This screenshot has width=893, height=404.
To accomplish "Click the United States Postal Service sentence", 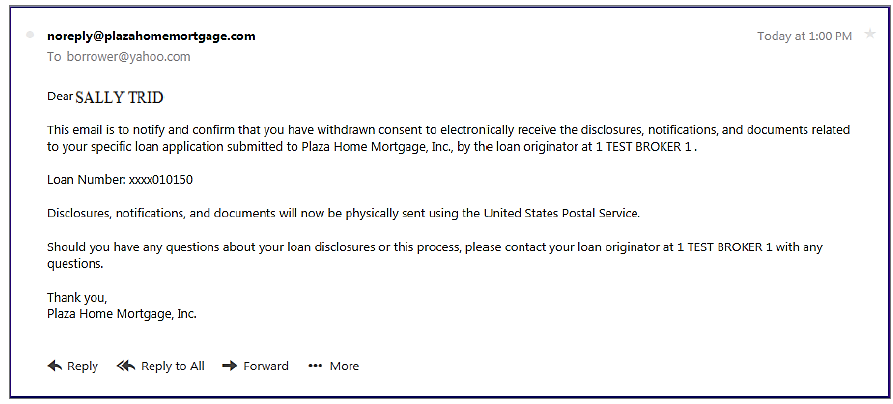I will [x=344, y=214].
